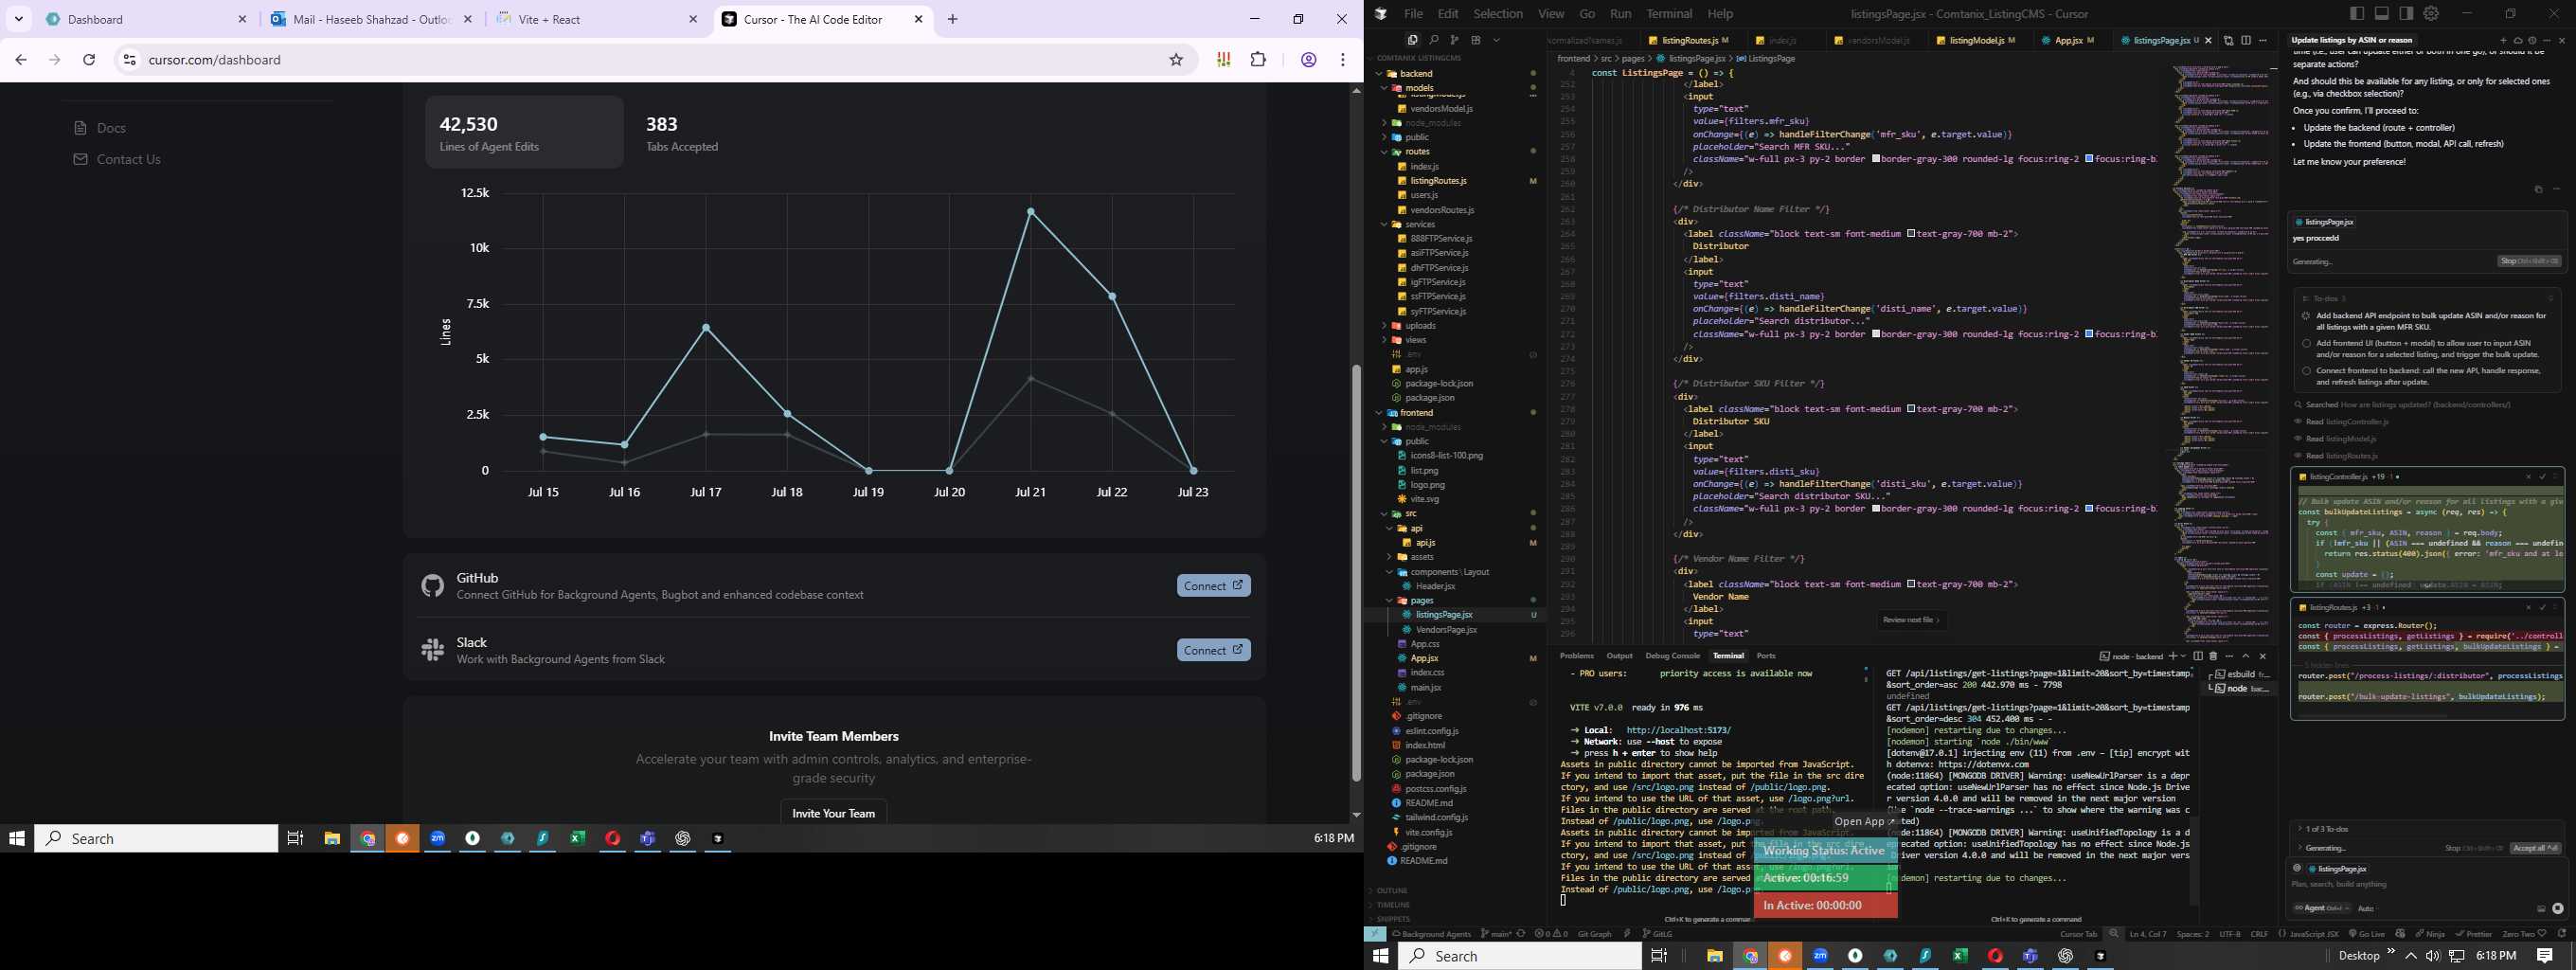The height and width of the screenshot is (970, 2576).
Task: Click Accept all button in AI pane
Action: coord(2535,848)
